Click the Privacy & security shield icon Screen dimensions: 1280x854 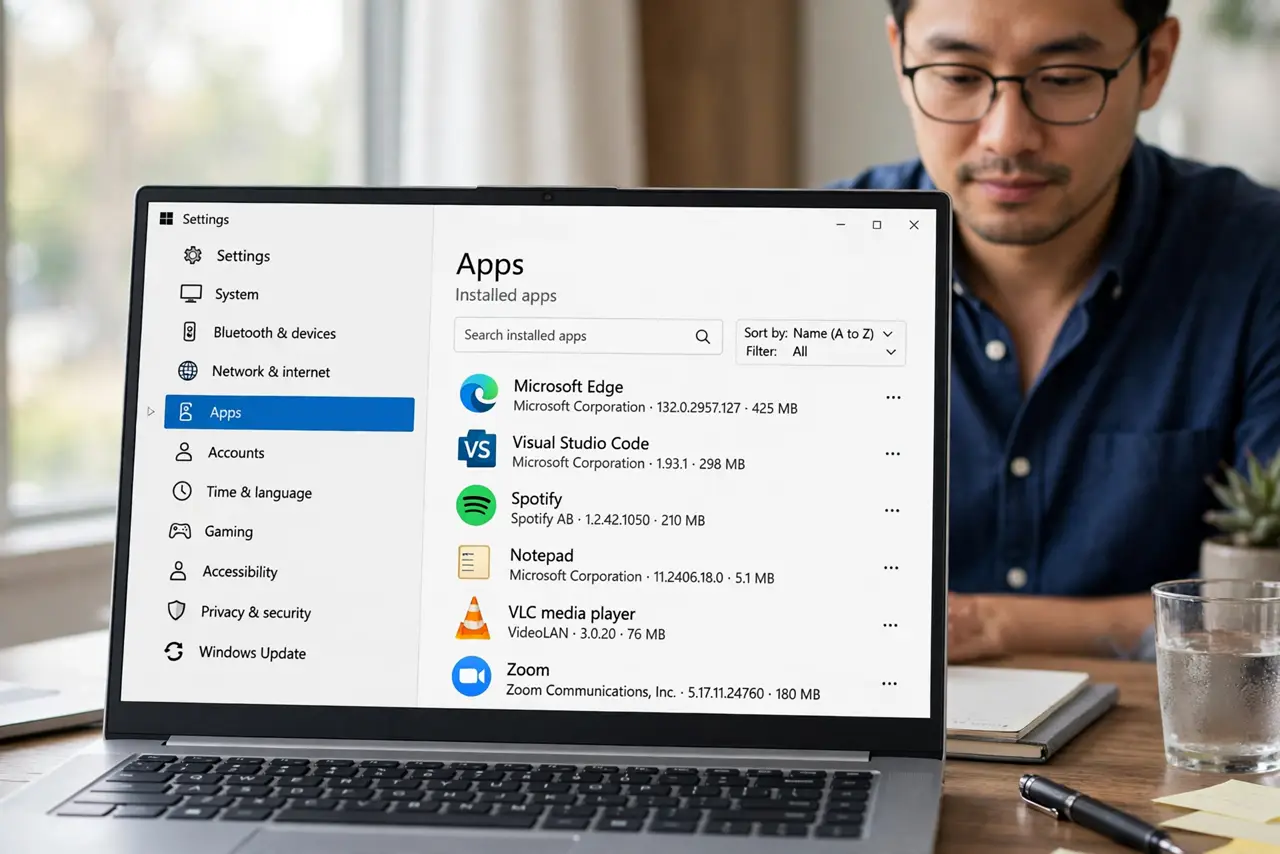pos(176,611)
